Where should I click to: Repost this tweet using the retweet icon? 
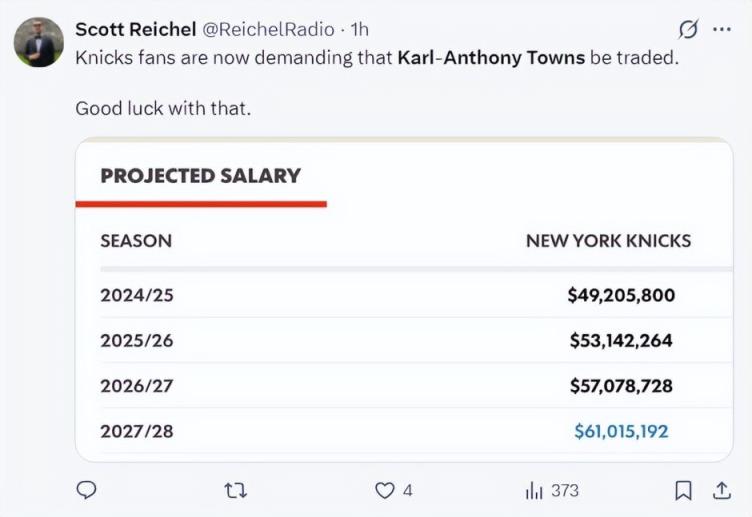click(x=235, y=490)
